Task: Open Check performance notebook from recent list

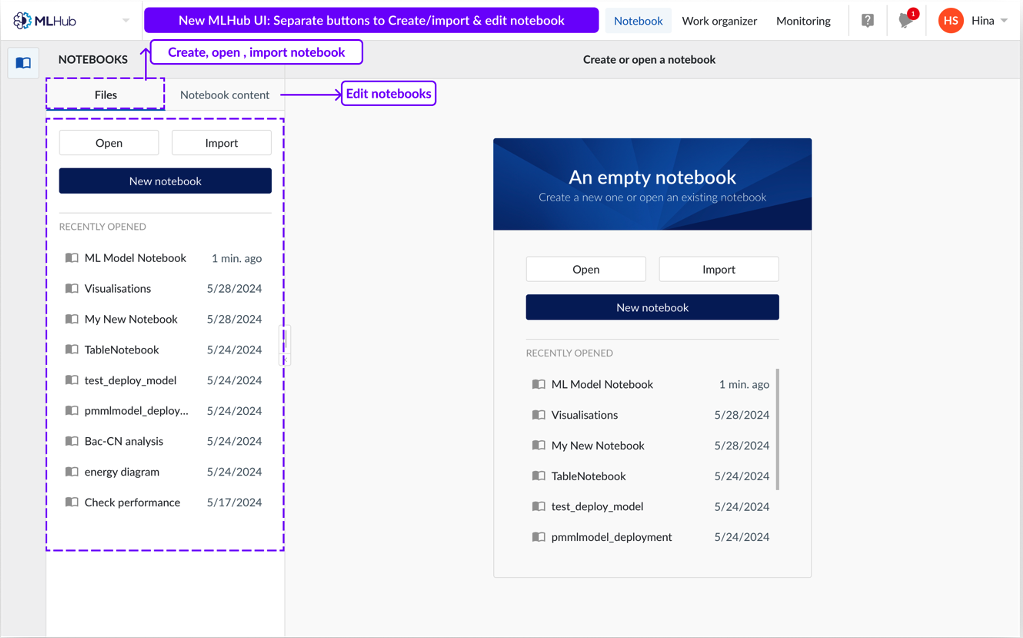Action: click(132, 502)
